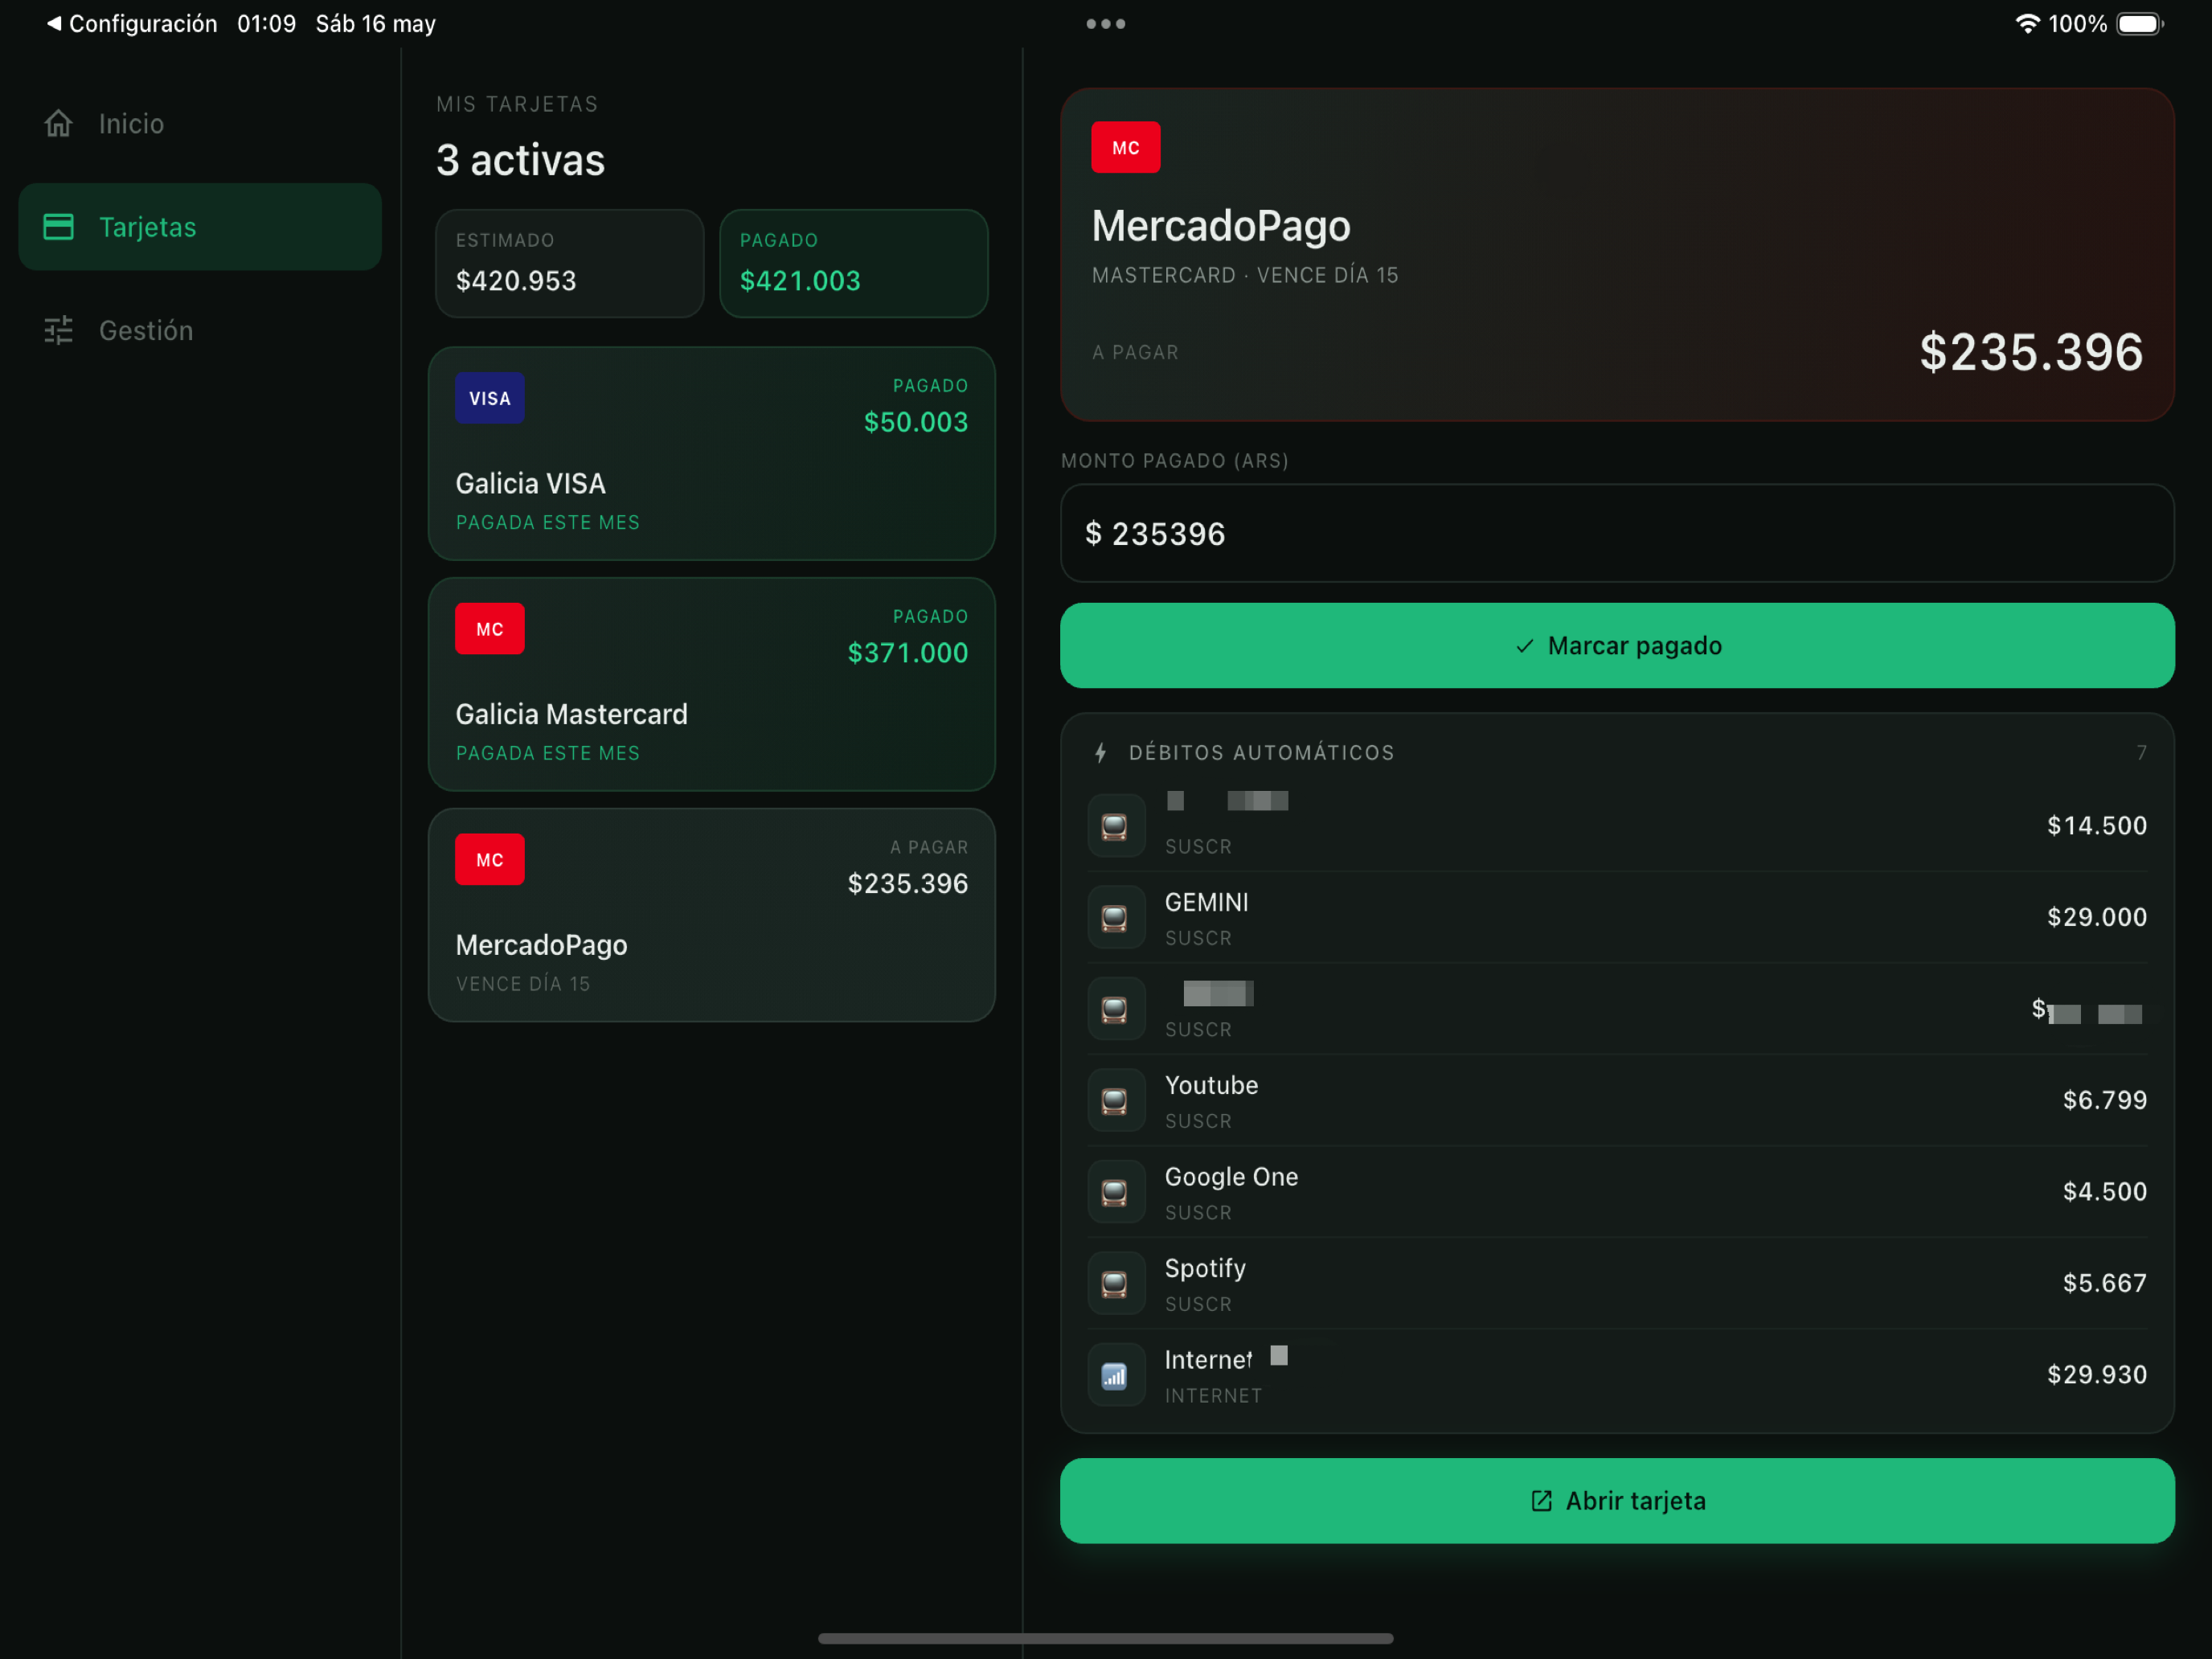Click the lightning icon beside Débitos Automáticos

click(1100, 752)
